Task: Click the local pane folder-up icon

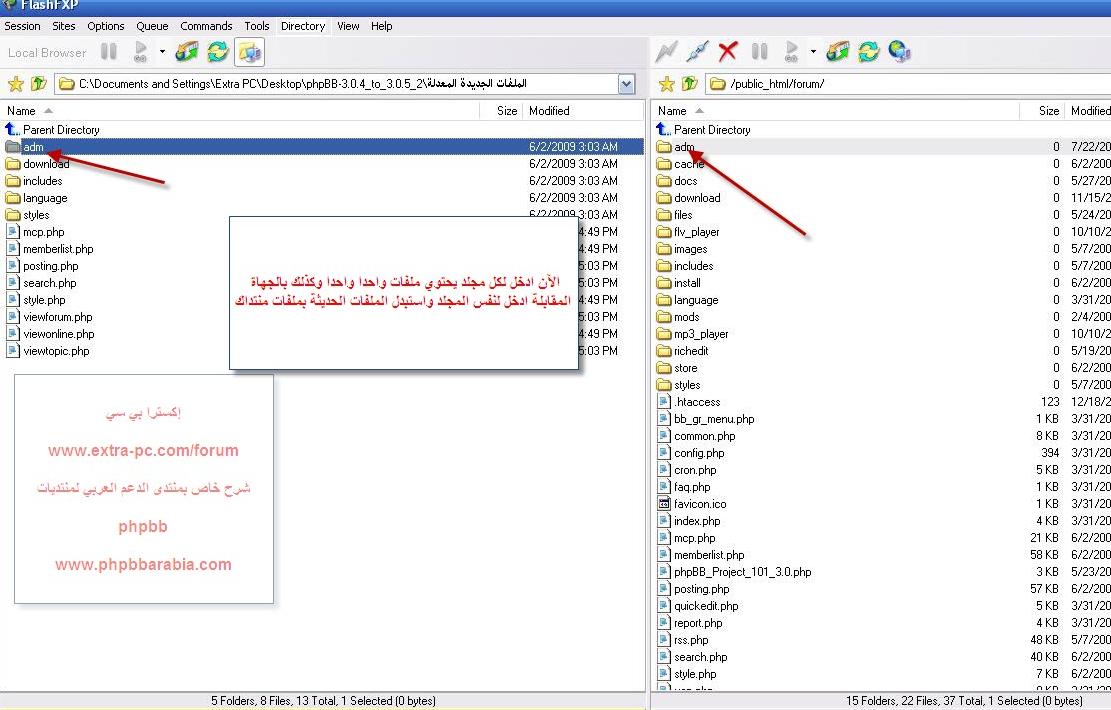Action: click(x=39, y=84)
